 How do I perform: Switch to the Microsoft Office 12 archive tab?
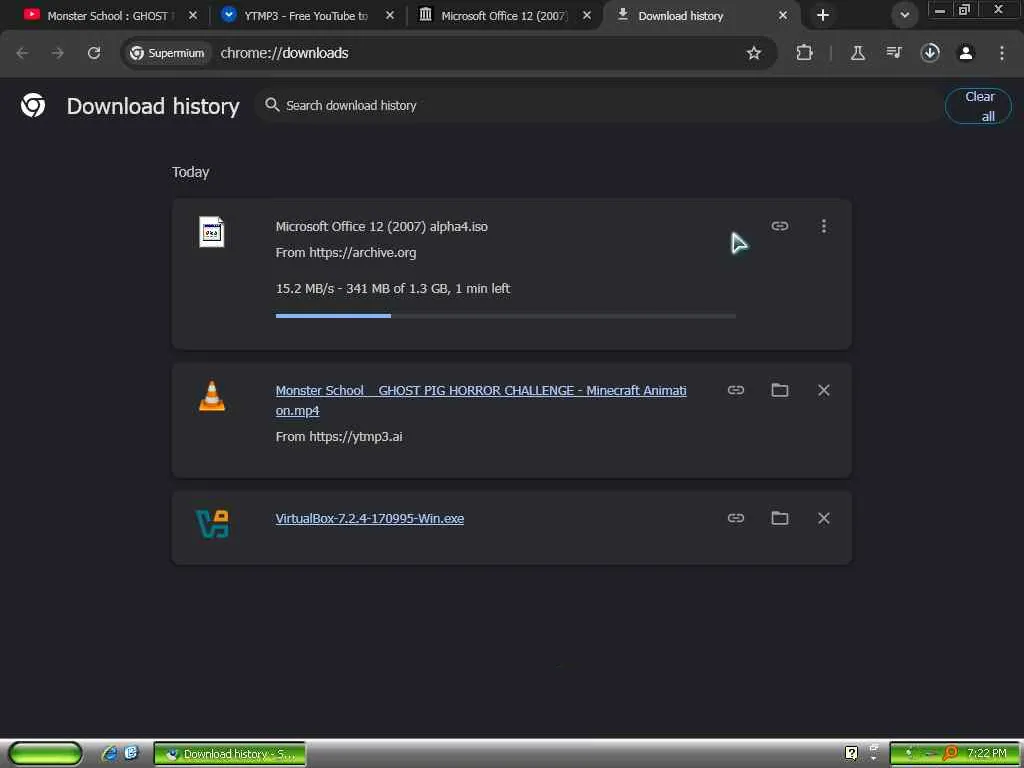coord(503,15)
